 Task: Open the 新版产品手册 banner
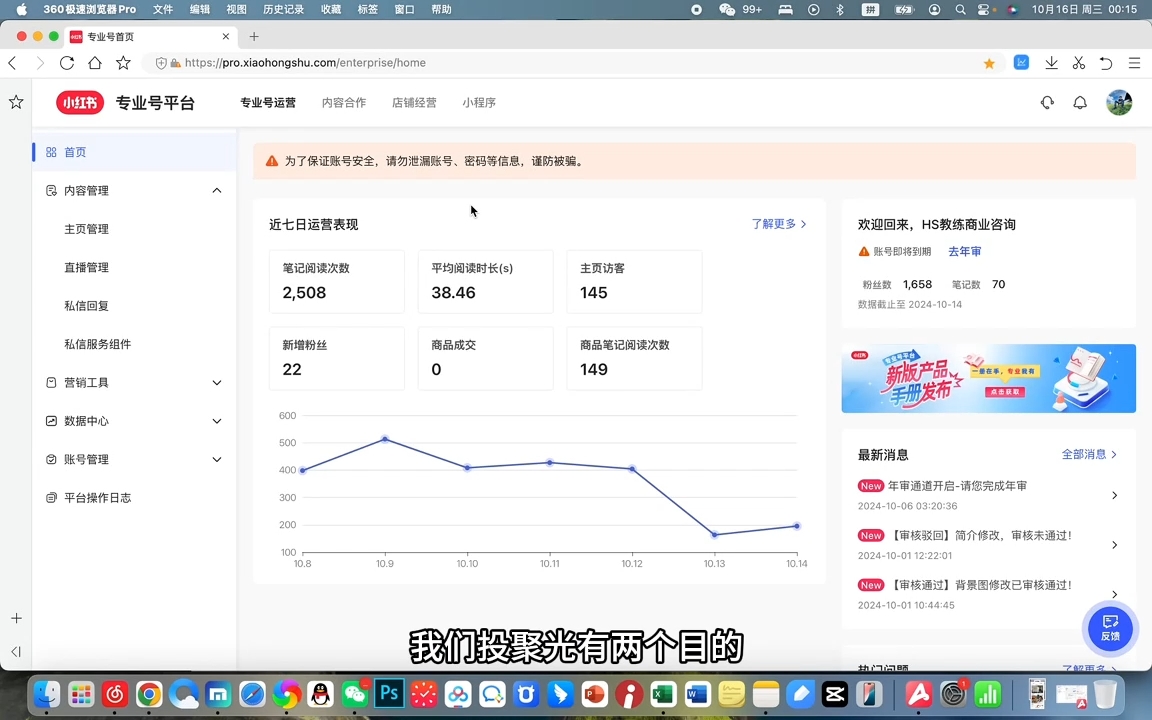click(988, 378)
